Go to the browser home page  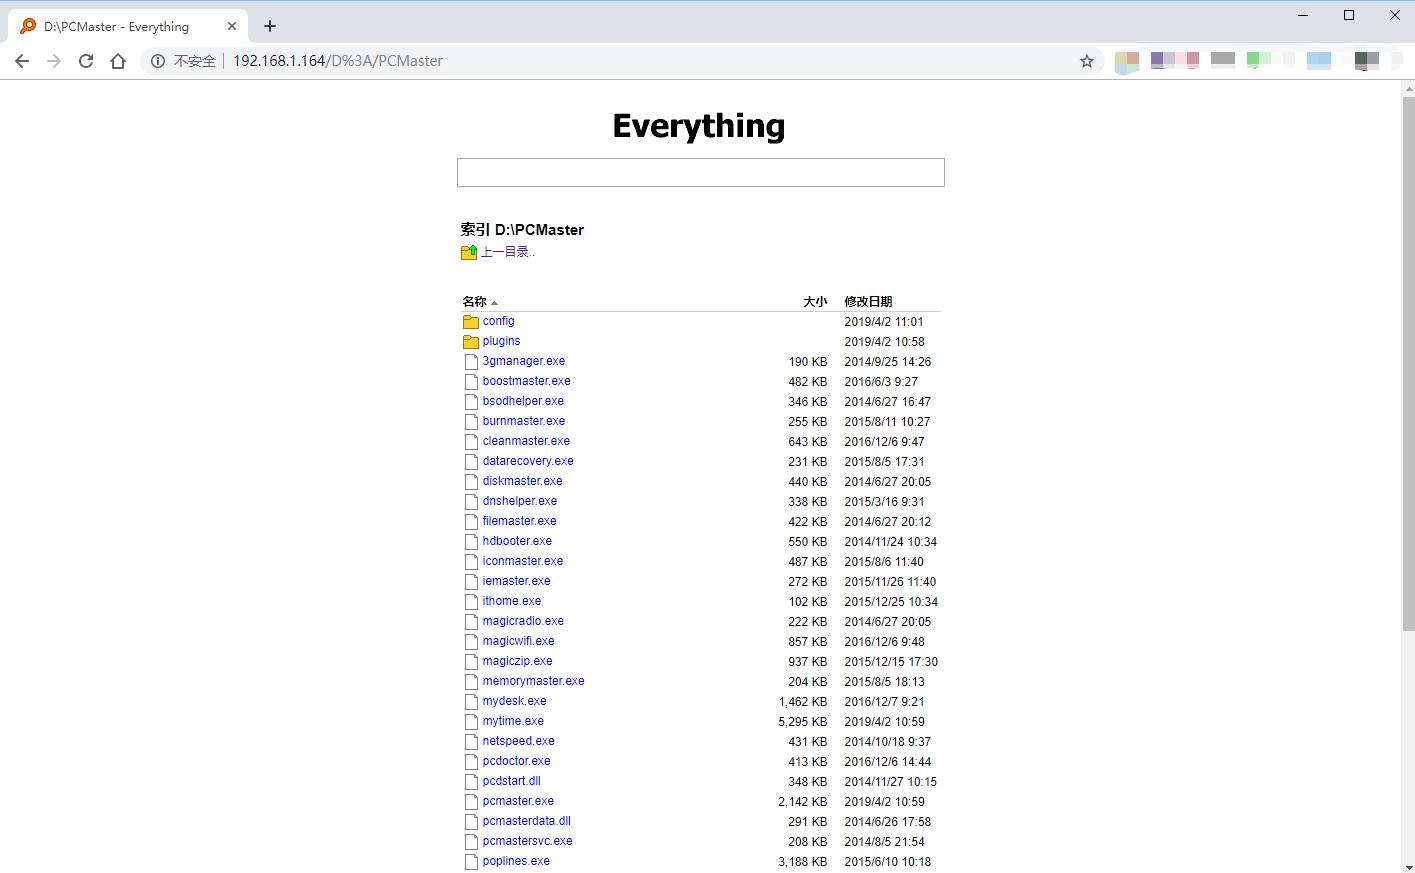coord(118,61)
